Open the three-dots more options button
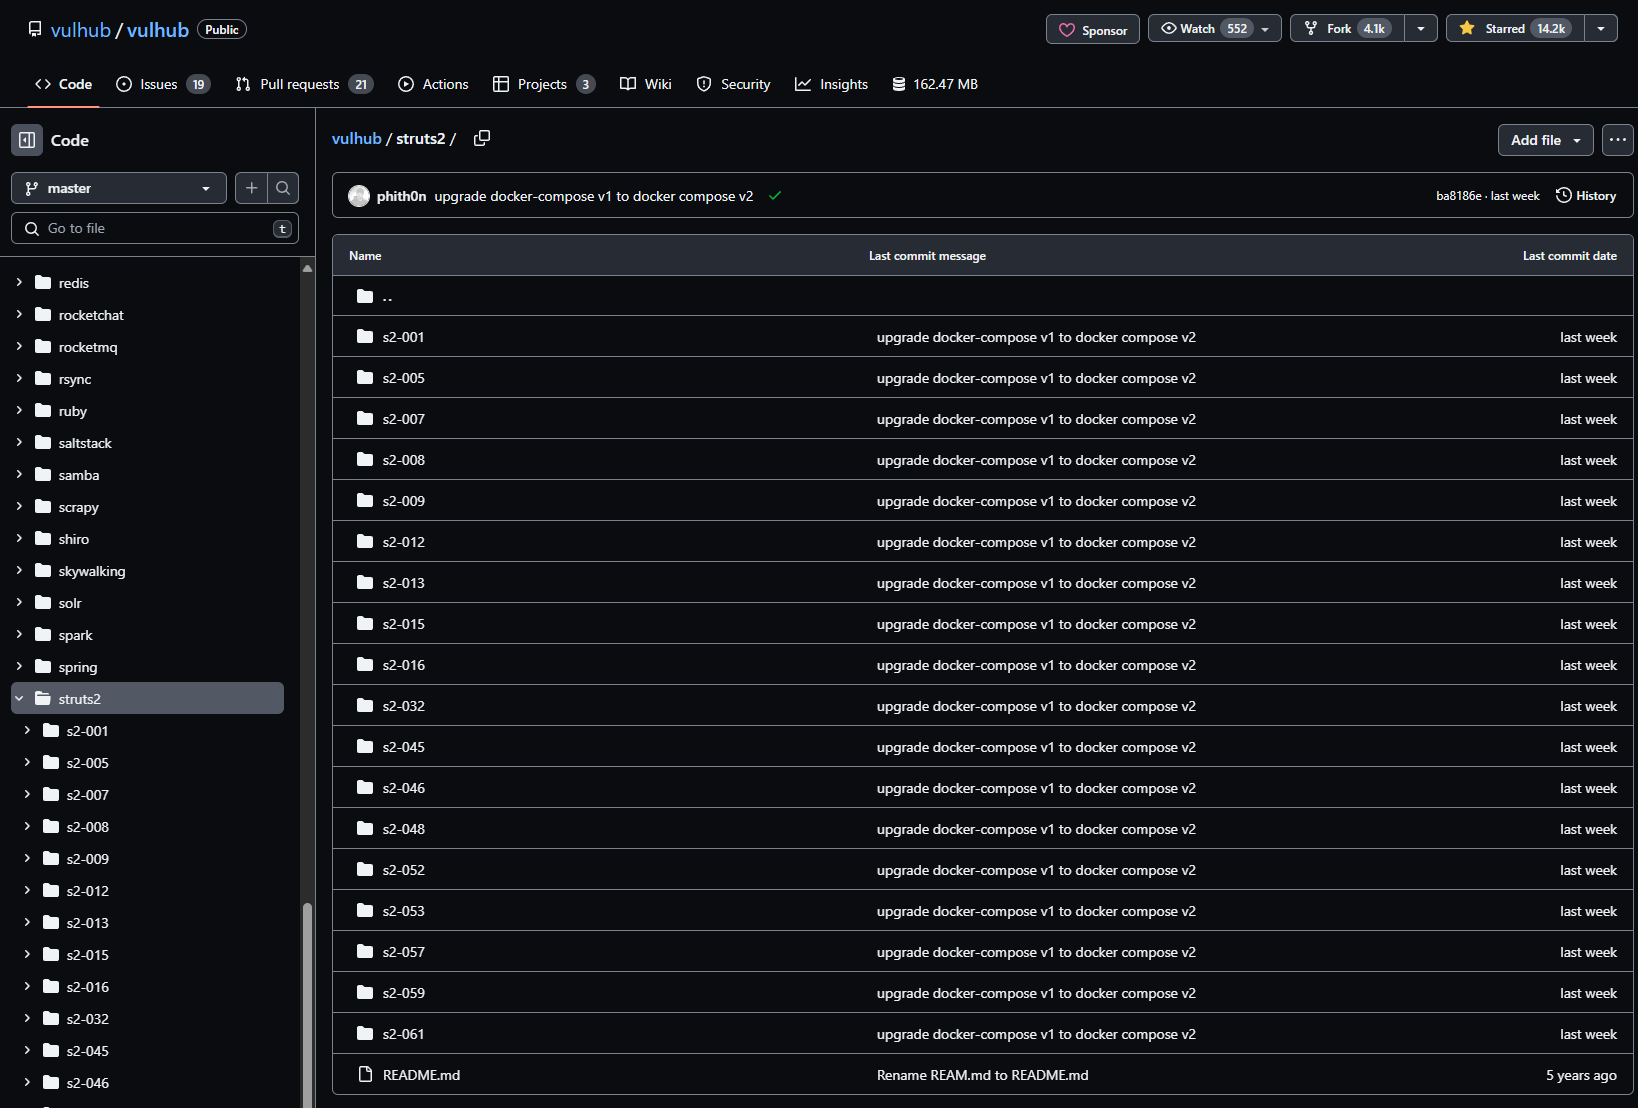The height and width of the screenshot is (1108, 1638). (x=1617, y=140)
